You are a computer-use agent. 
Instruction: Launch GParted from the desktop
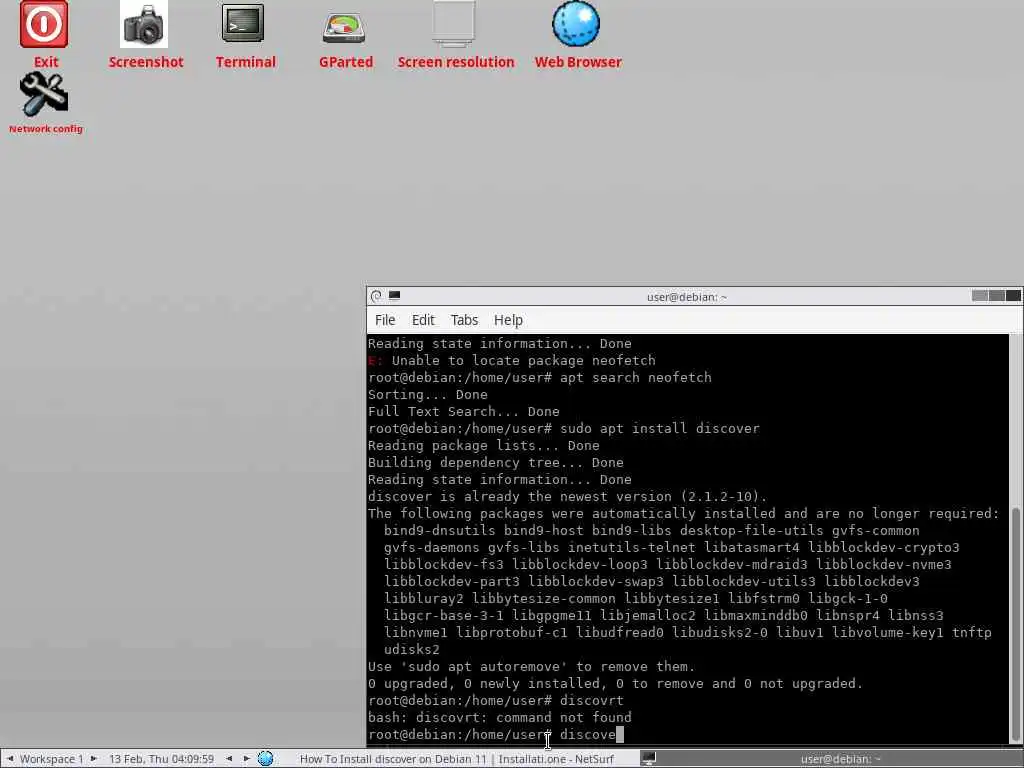(x=344, y=27)
